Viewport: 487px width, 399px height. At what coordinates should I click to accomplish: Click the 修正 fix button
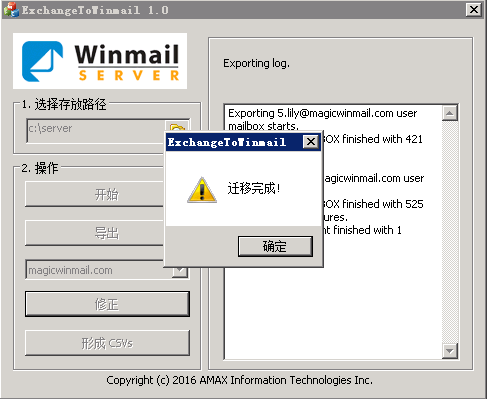point(107,304)
